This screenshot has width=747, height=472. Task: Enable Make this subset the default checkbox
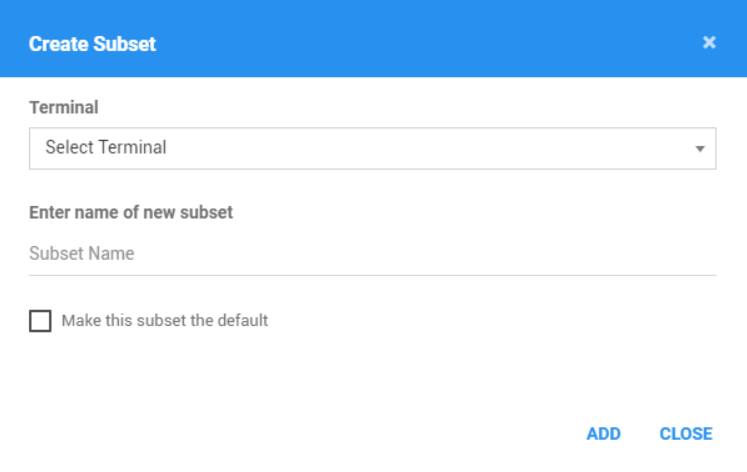[40, 321]
